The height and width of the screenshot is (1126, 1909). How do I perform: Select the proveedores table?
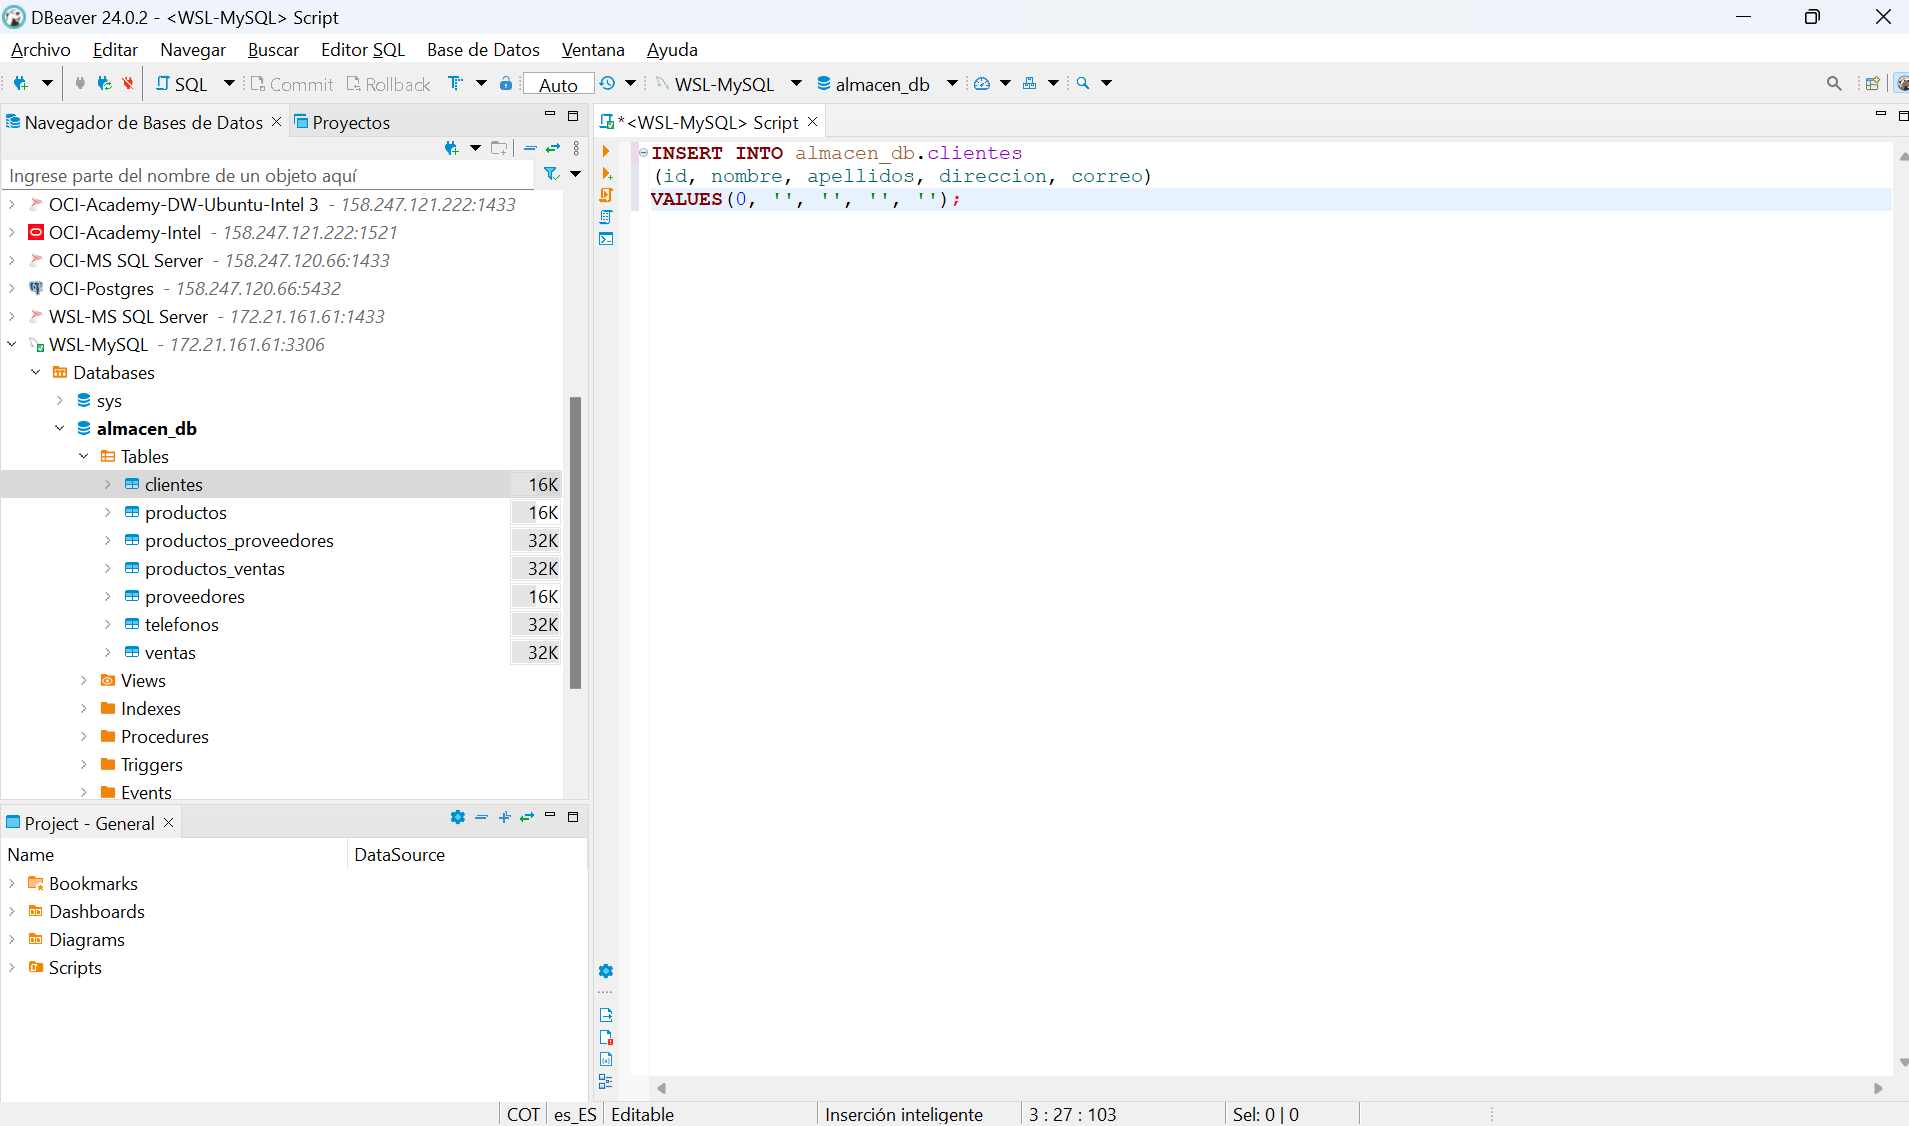click(x=195, y=597)
